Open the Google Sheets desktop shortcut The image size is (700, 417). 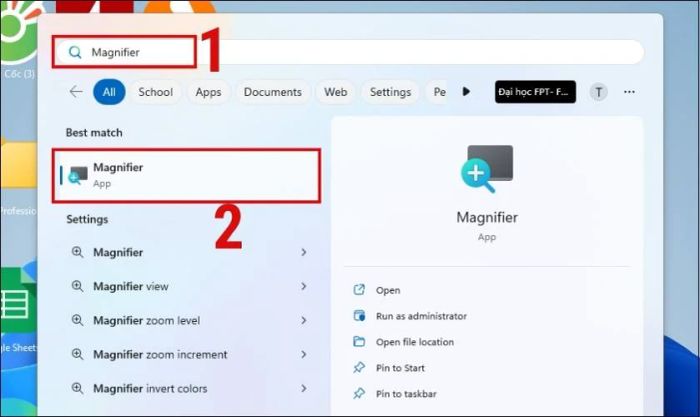pyautogui.click(x=19, y=300)
